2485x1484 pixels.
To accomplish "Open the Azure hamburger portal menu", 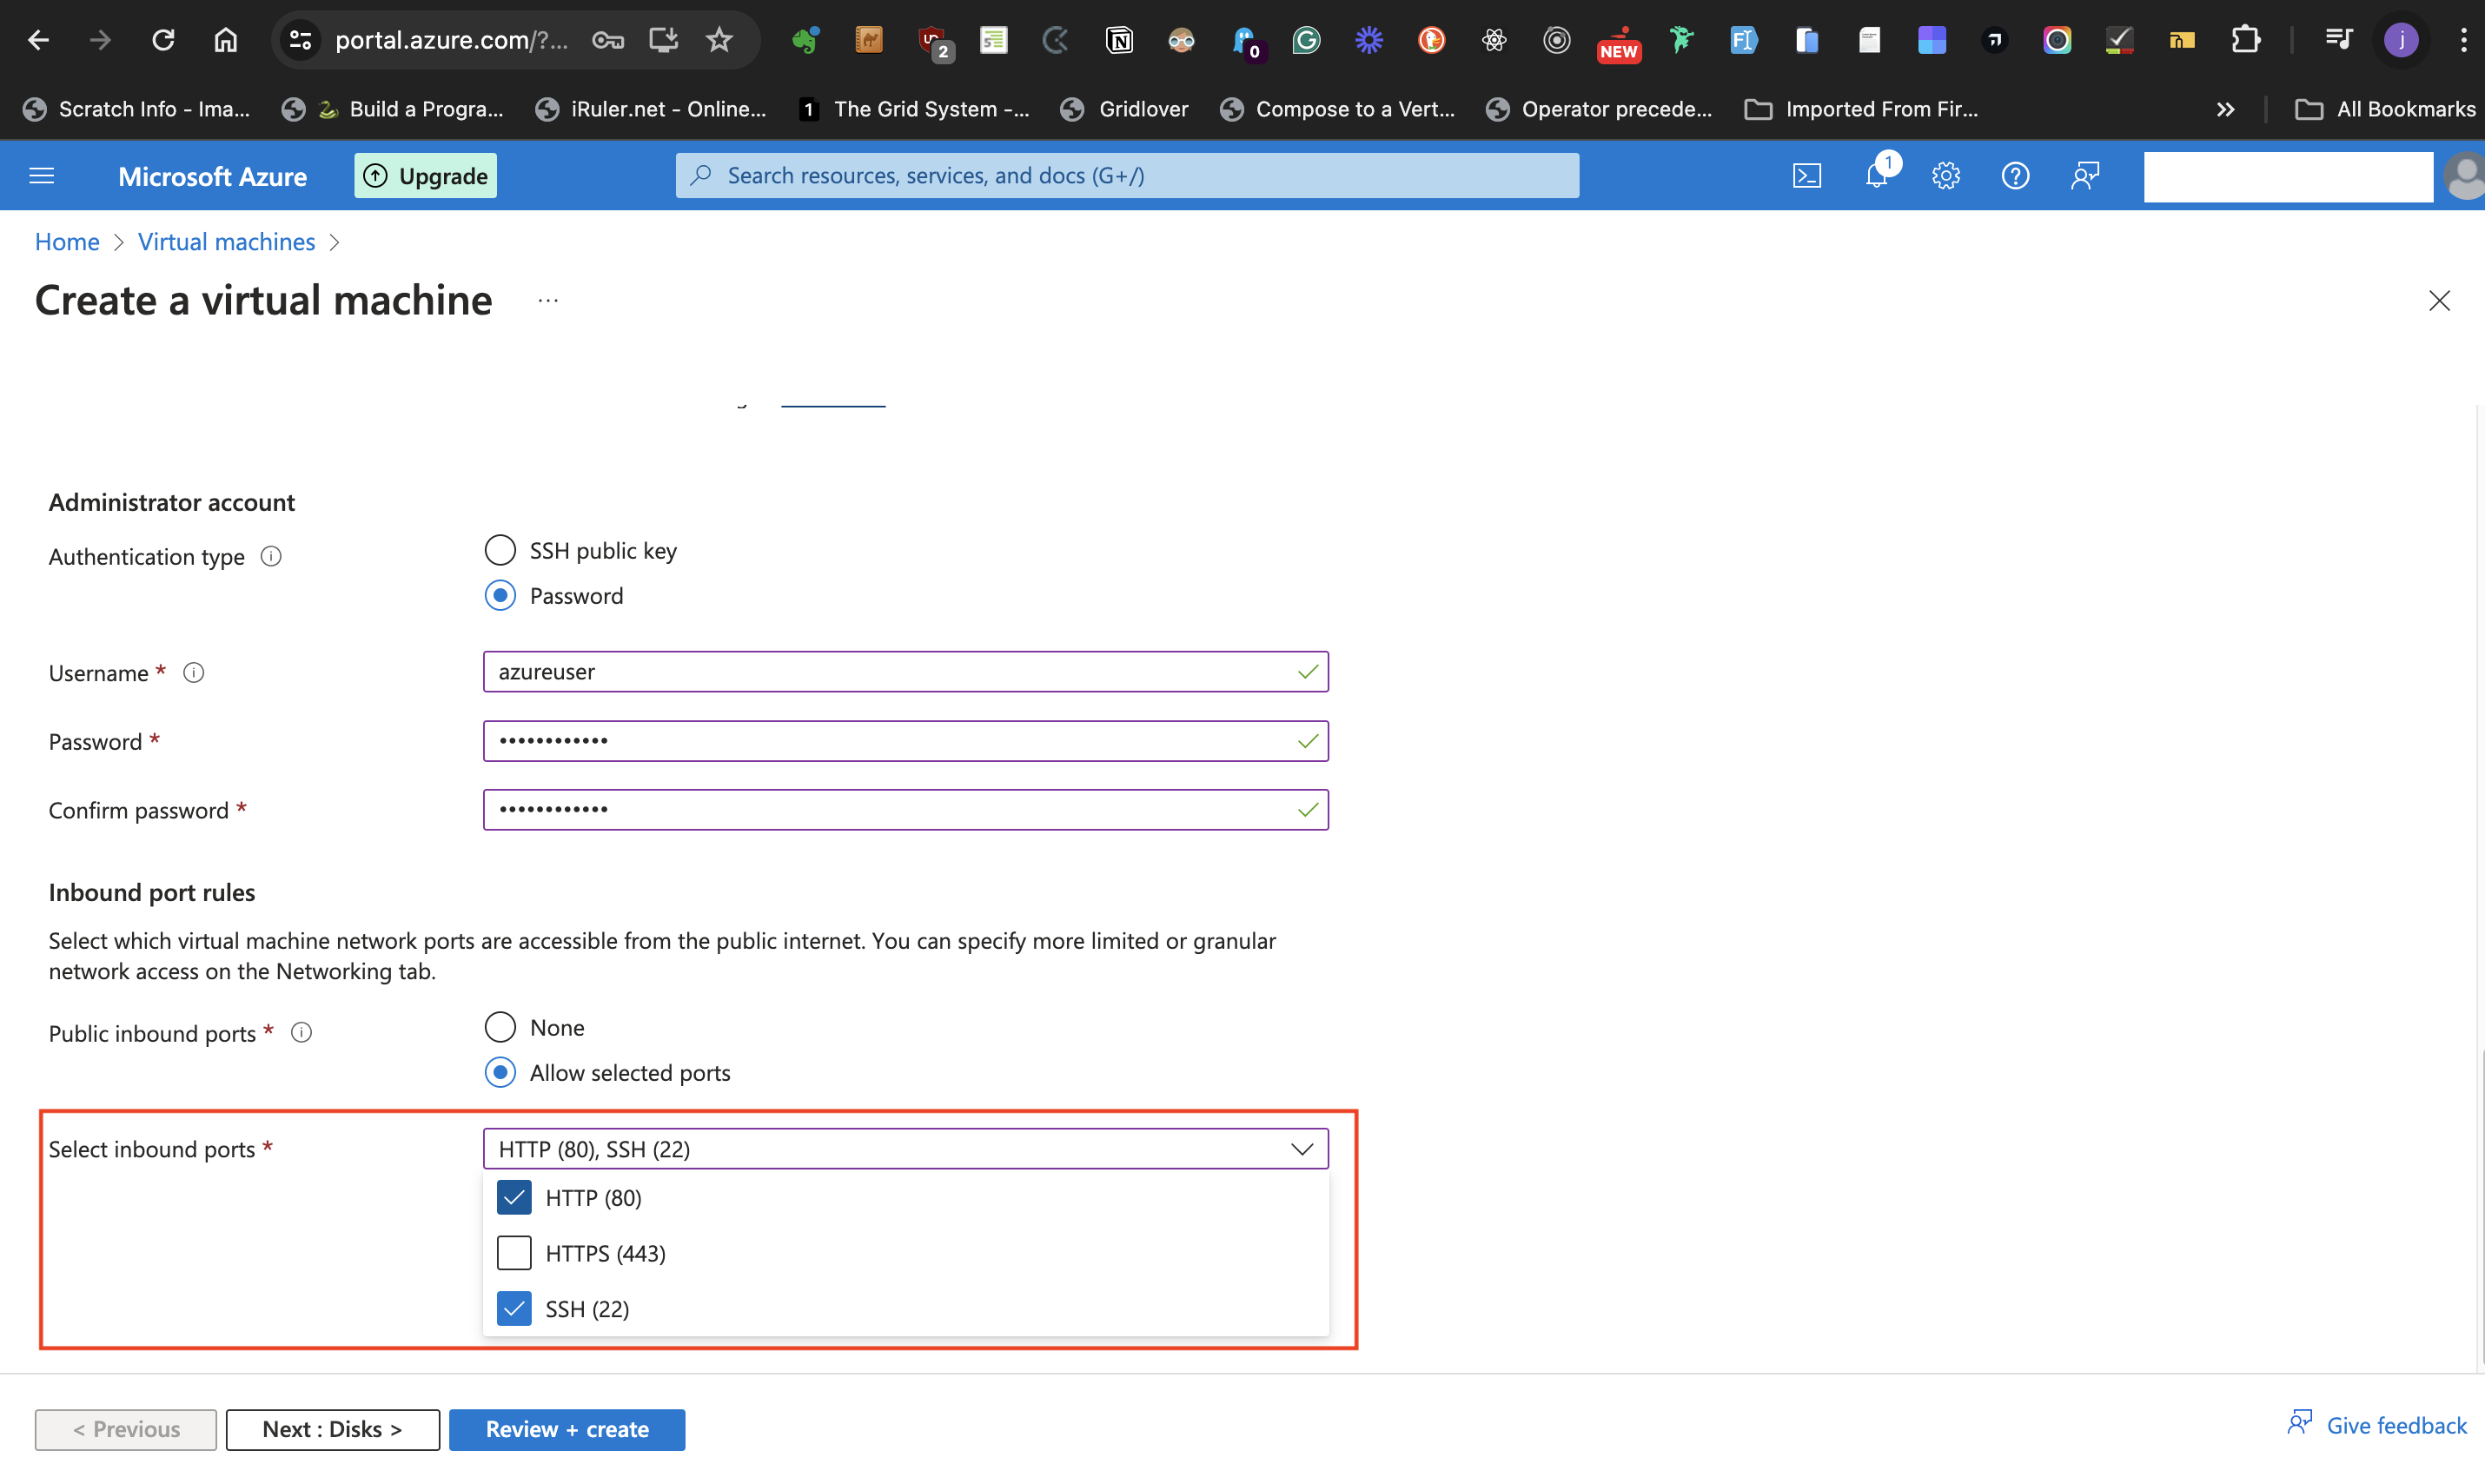I will point(42,176).
